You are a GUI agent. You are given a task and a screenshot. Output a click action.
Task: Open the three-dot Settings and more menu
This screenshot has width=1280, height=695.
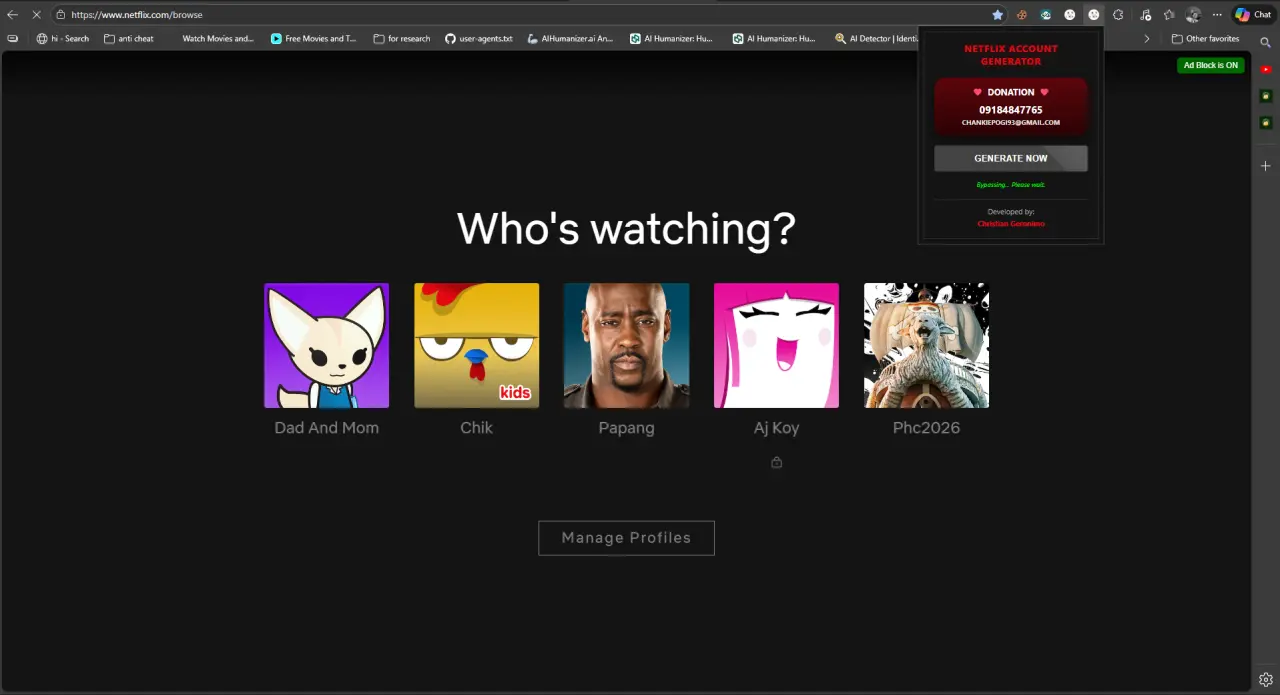pos(1217,15)
